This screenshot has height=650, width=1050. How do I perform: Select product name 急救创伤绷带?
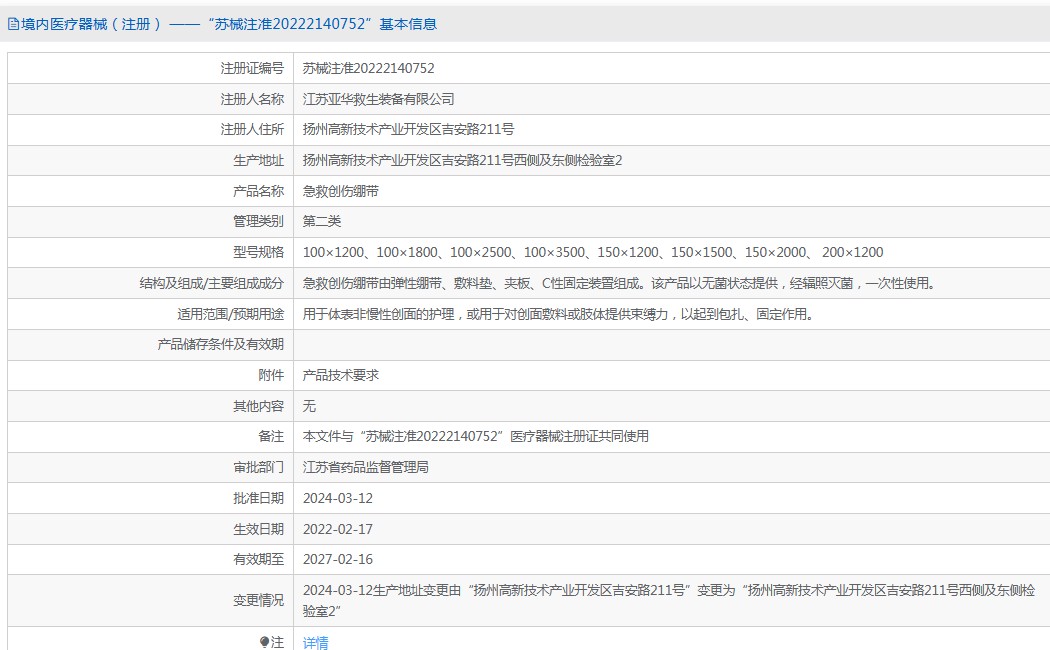click(x=341, y=191)
